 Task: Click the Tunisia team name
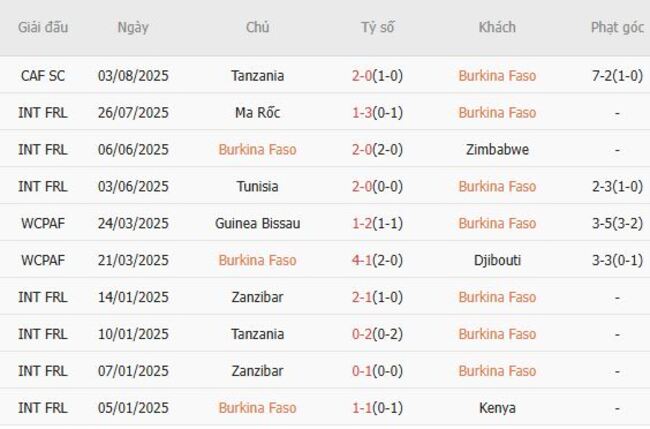point(257,186)
